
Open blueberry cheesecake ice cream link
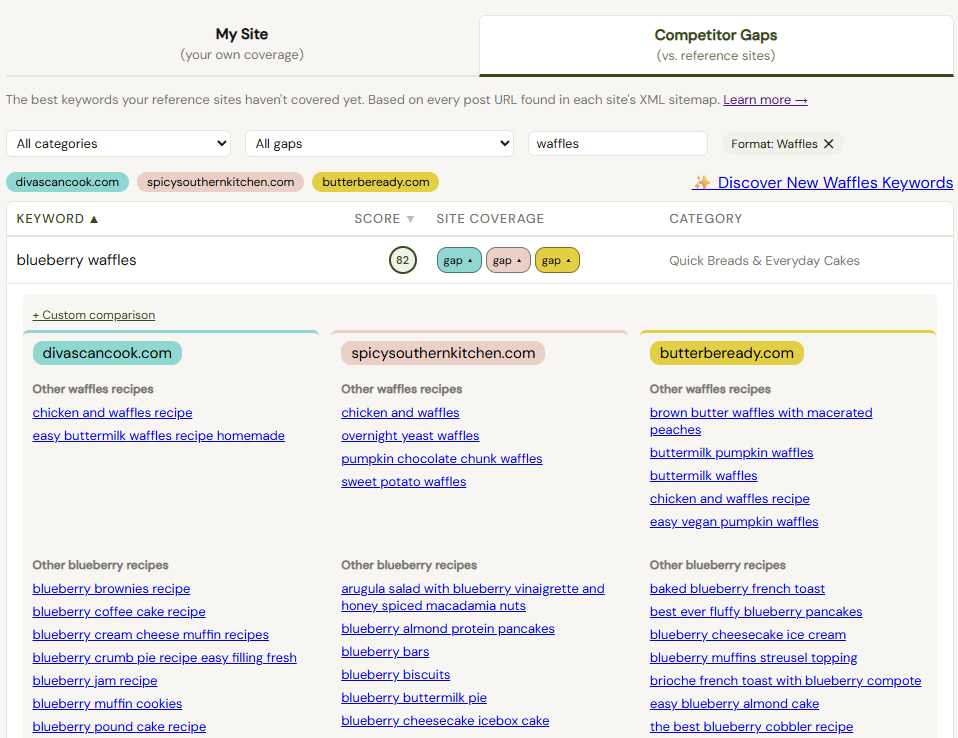pos(748,635)
